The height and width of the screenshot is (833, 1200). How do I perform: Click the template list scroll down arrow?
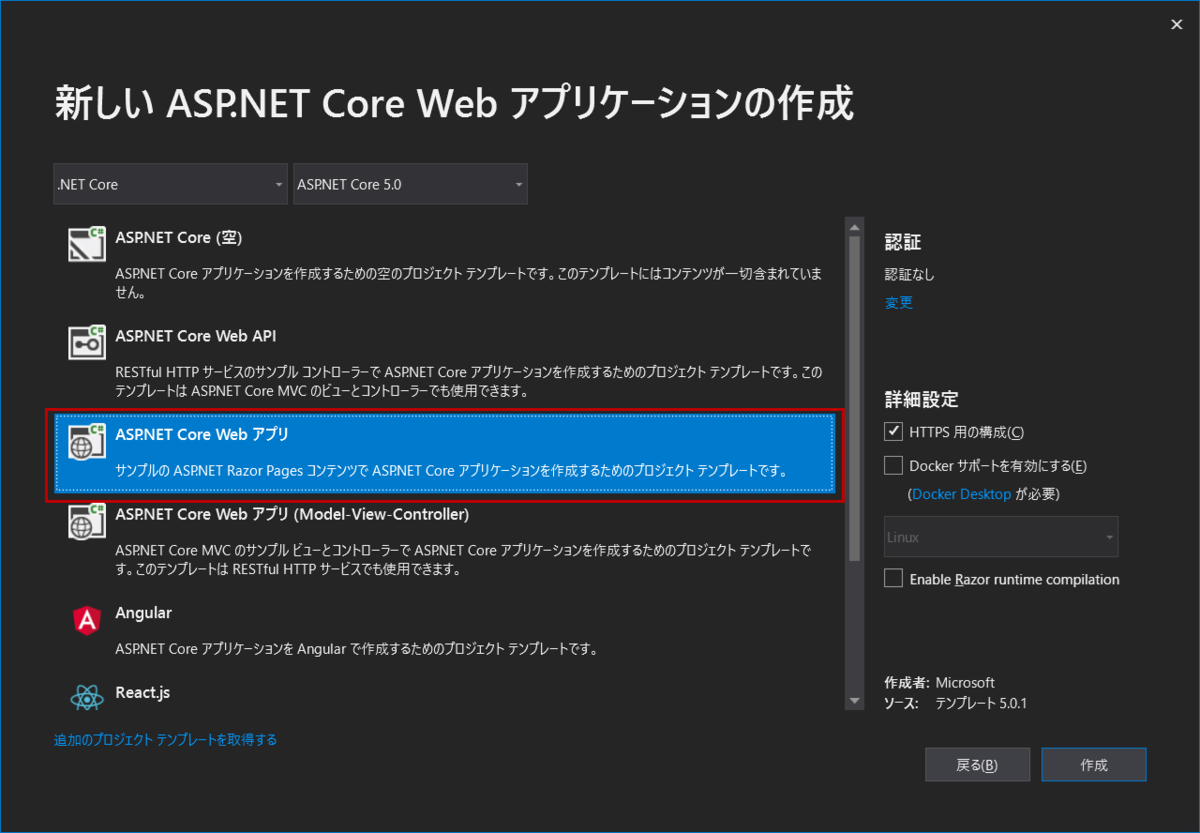point(854,701)
